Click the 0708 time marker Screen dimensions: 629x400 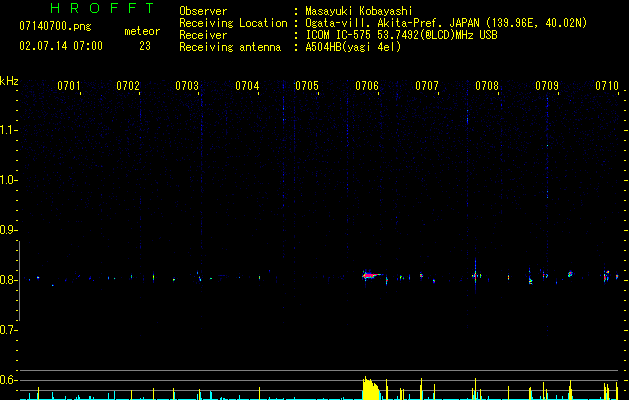pos(487,86)
